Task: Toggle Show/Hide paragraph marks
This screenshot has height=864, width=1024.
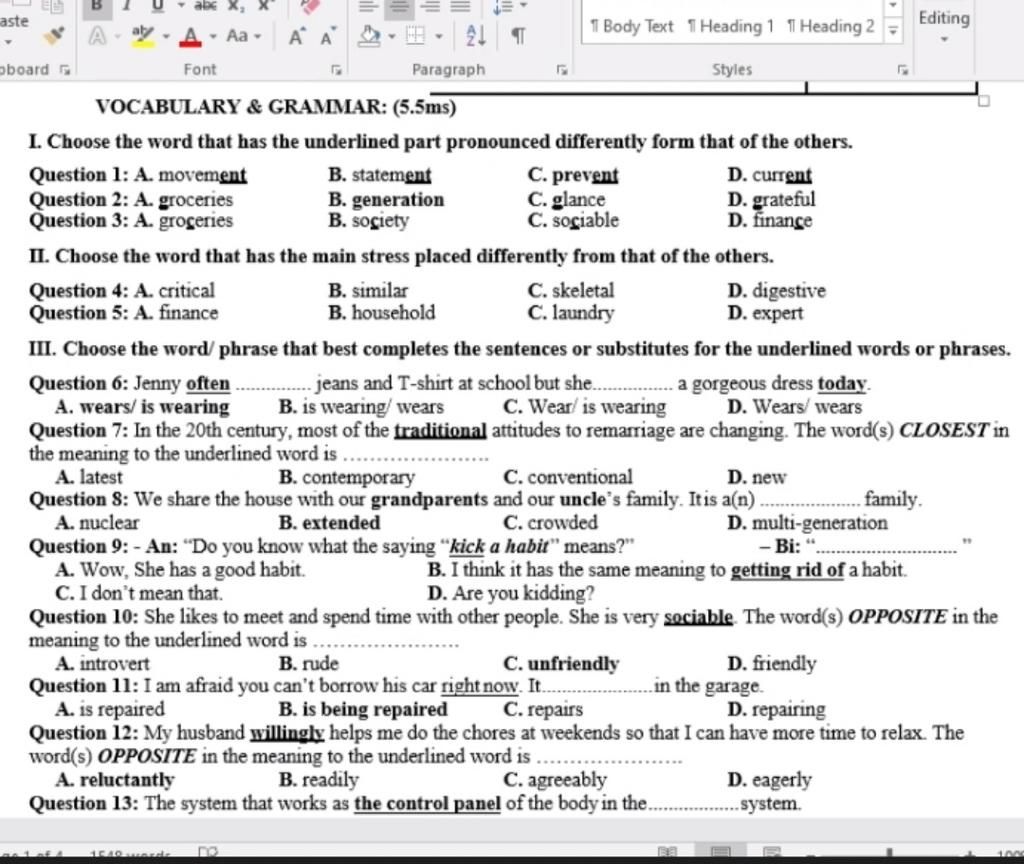Action: tap(517, 36)
